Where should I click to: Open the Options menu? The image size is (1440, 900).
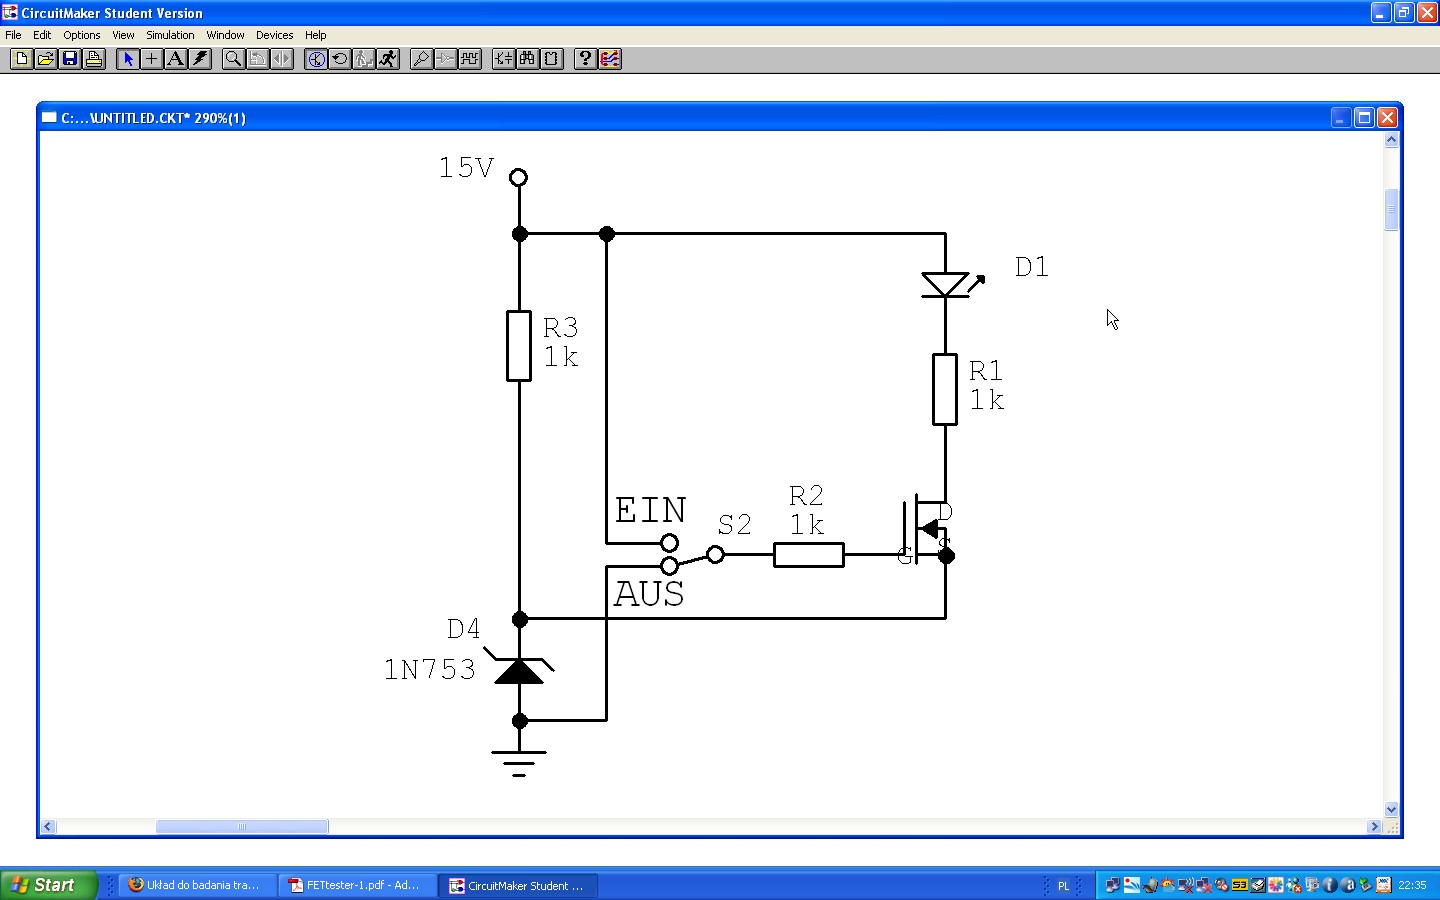82,35
